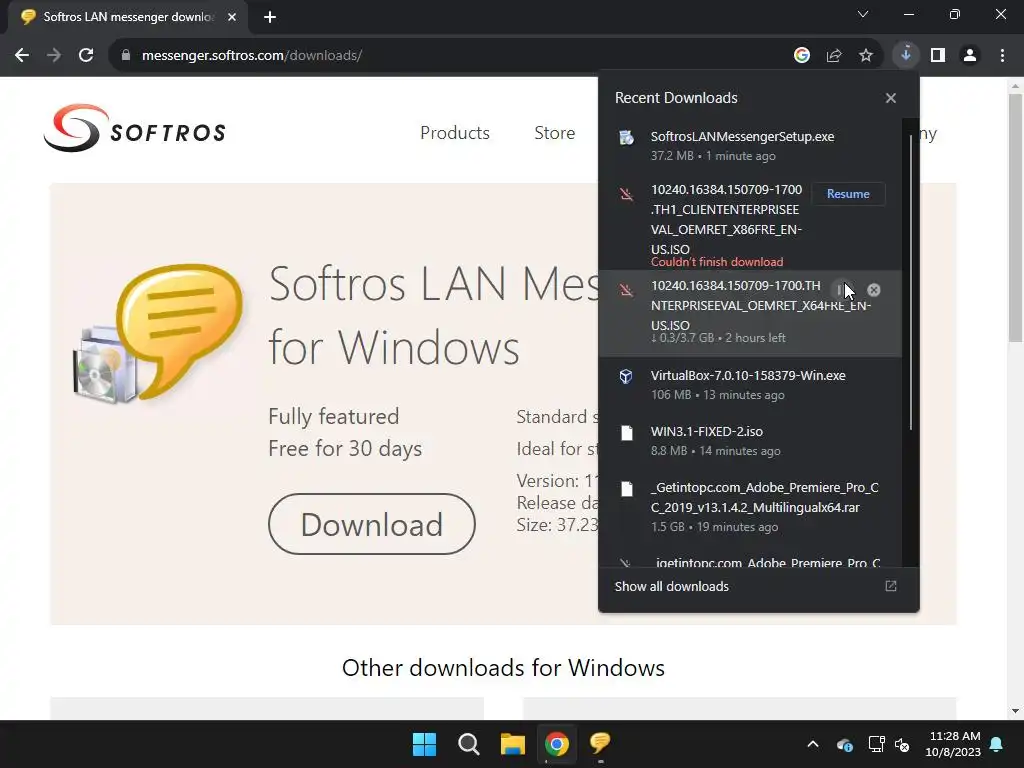Go back to the previous page

click(x=22, y=56)
